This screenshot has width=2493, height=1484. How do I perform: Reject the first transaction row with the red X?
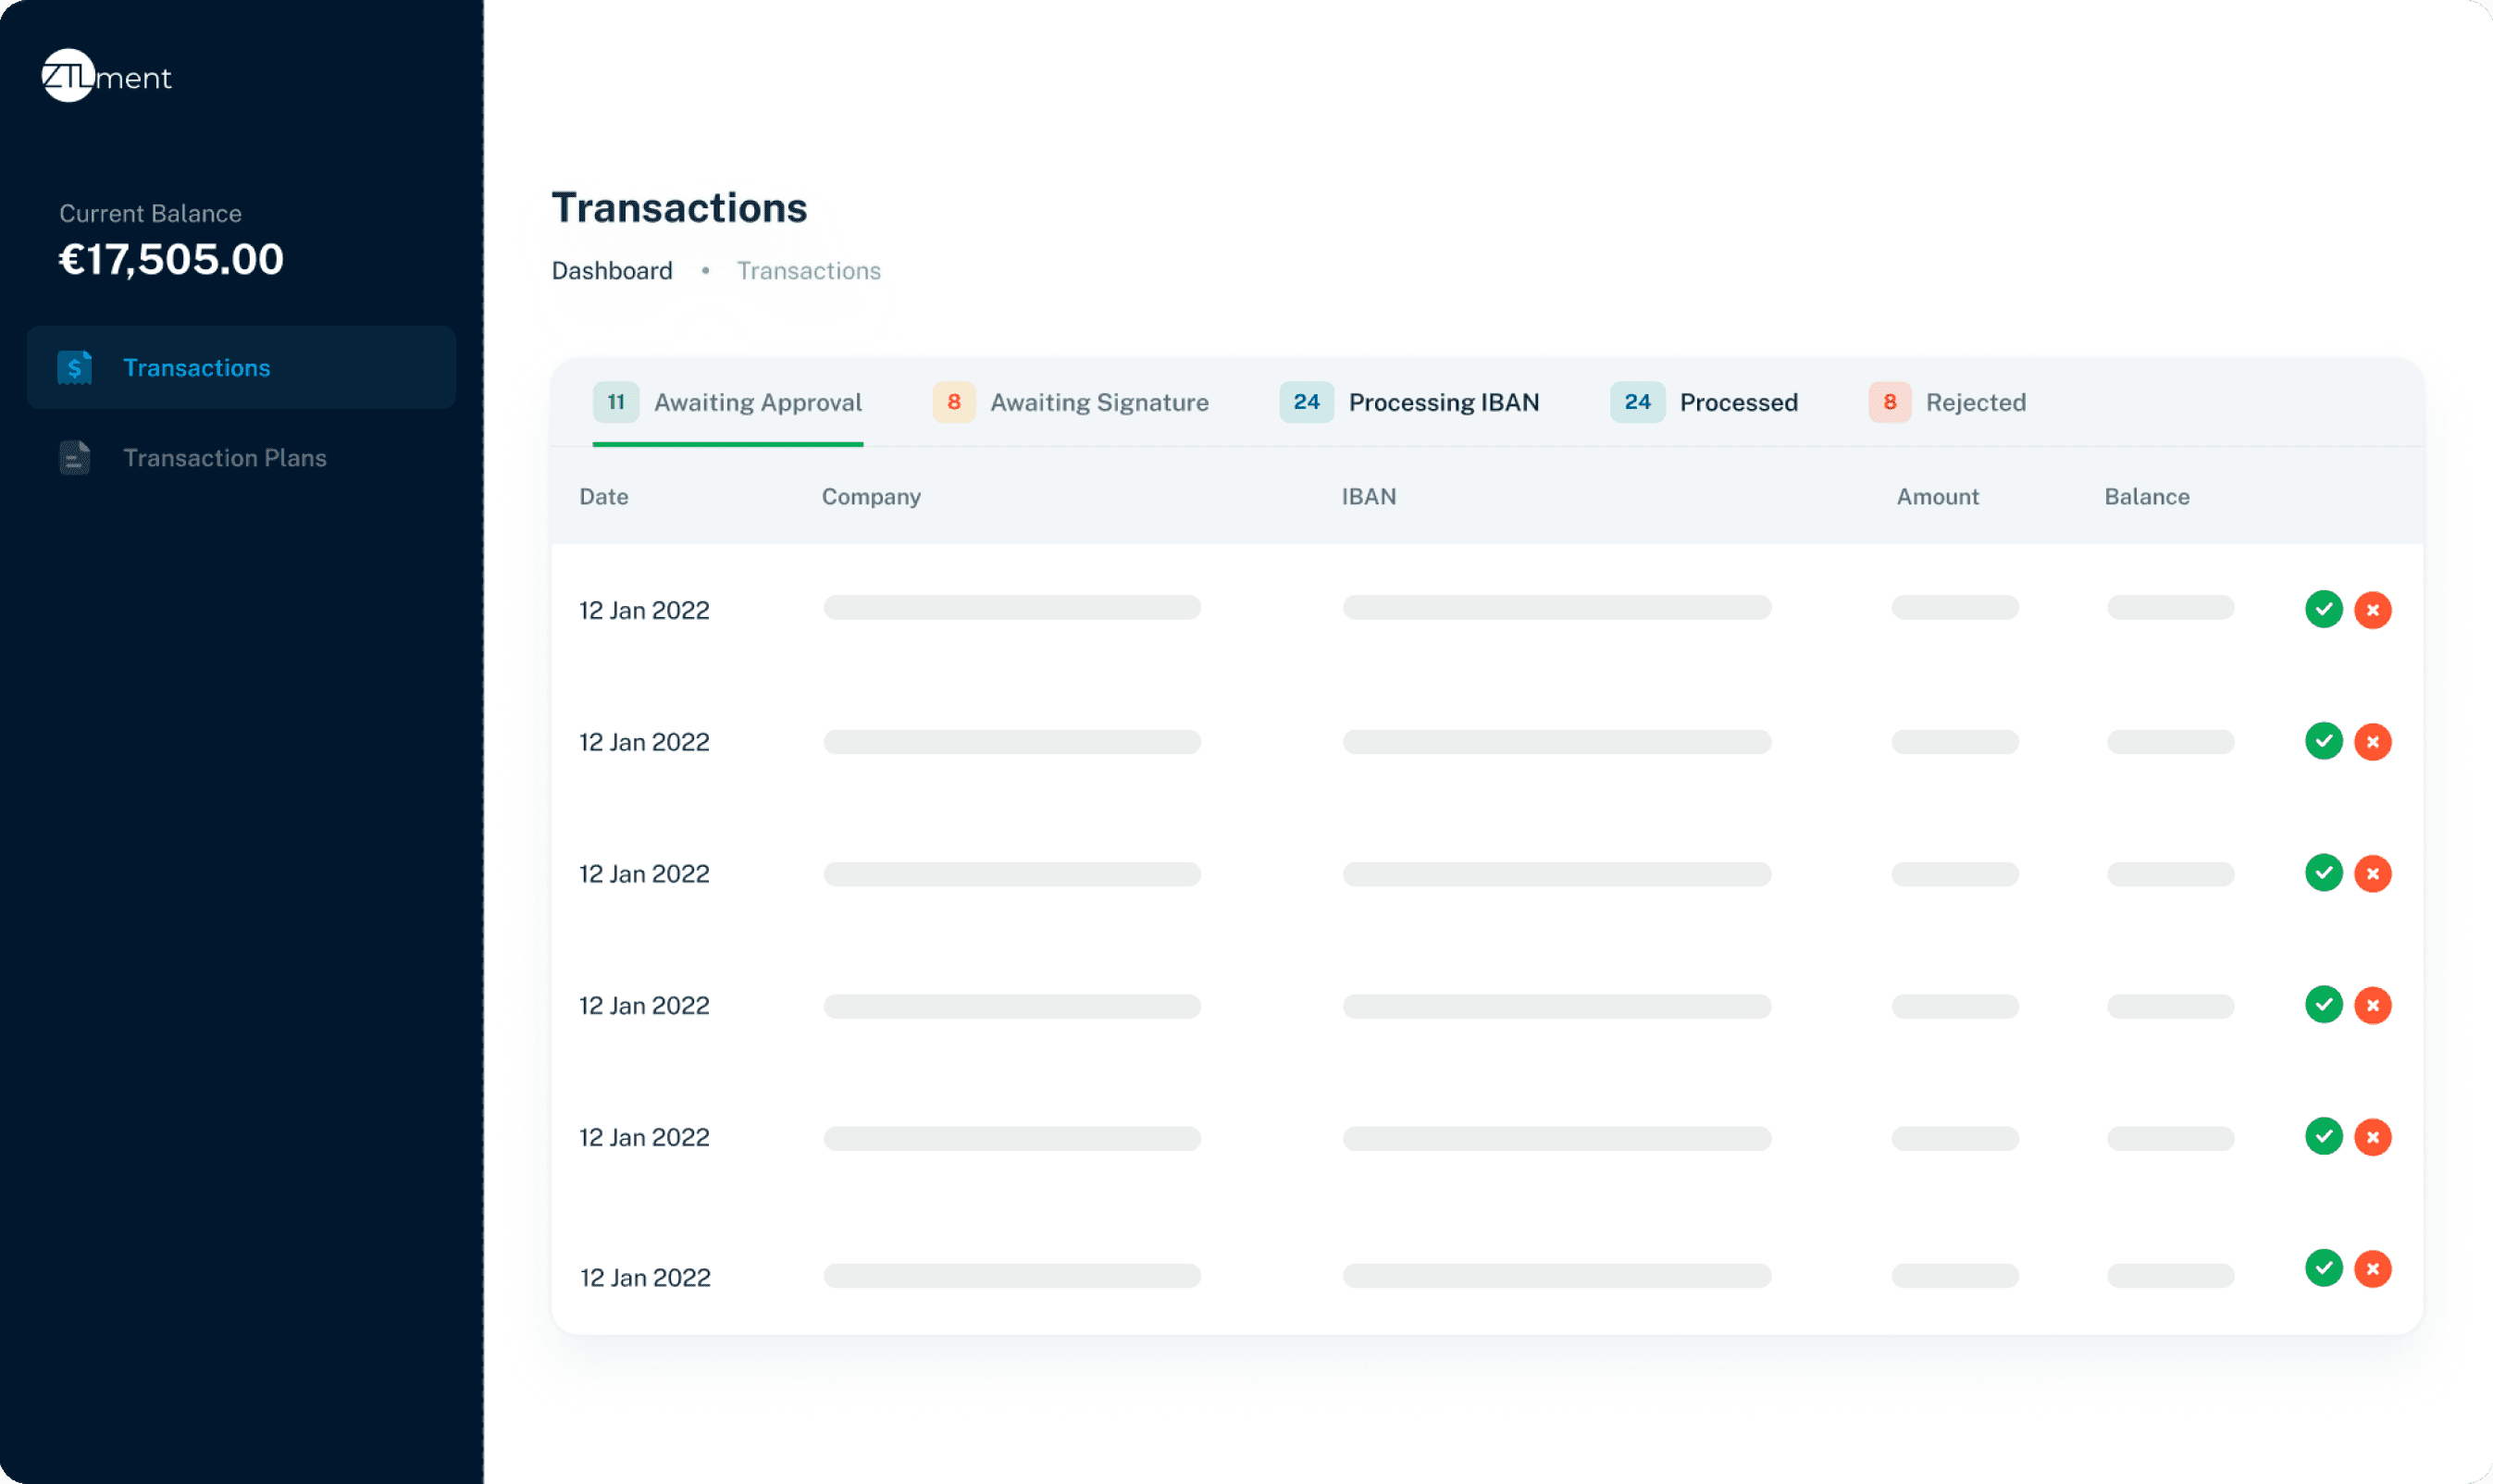click(x=2373, y=610)
